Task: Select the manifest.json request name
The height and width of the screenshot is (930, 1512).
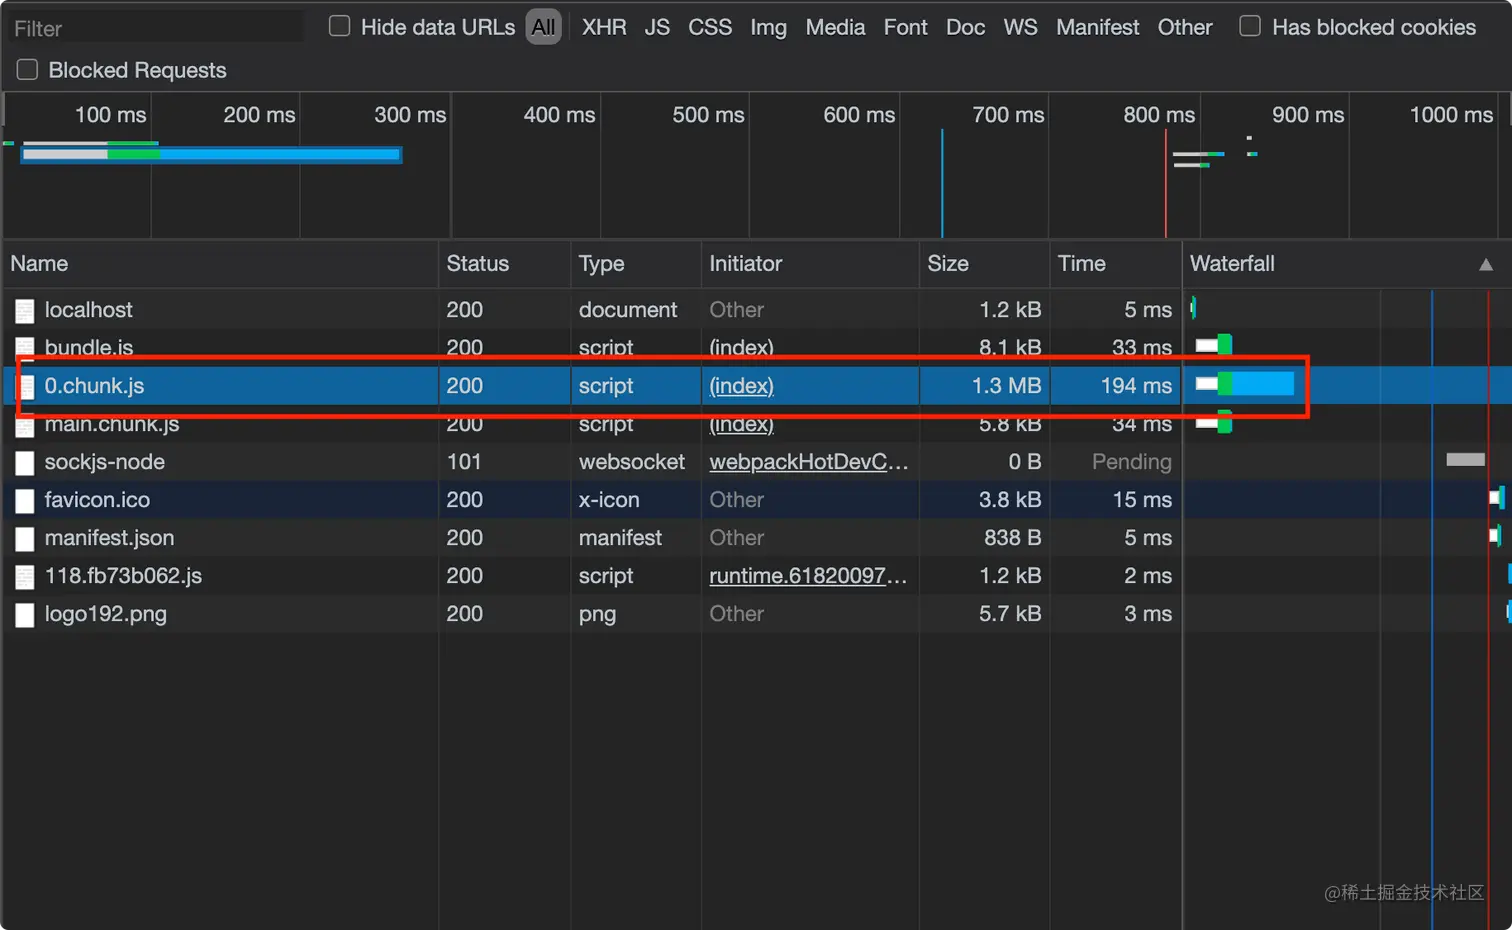Action: point(109,538)
